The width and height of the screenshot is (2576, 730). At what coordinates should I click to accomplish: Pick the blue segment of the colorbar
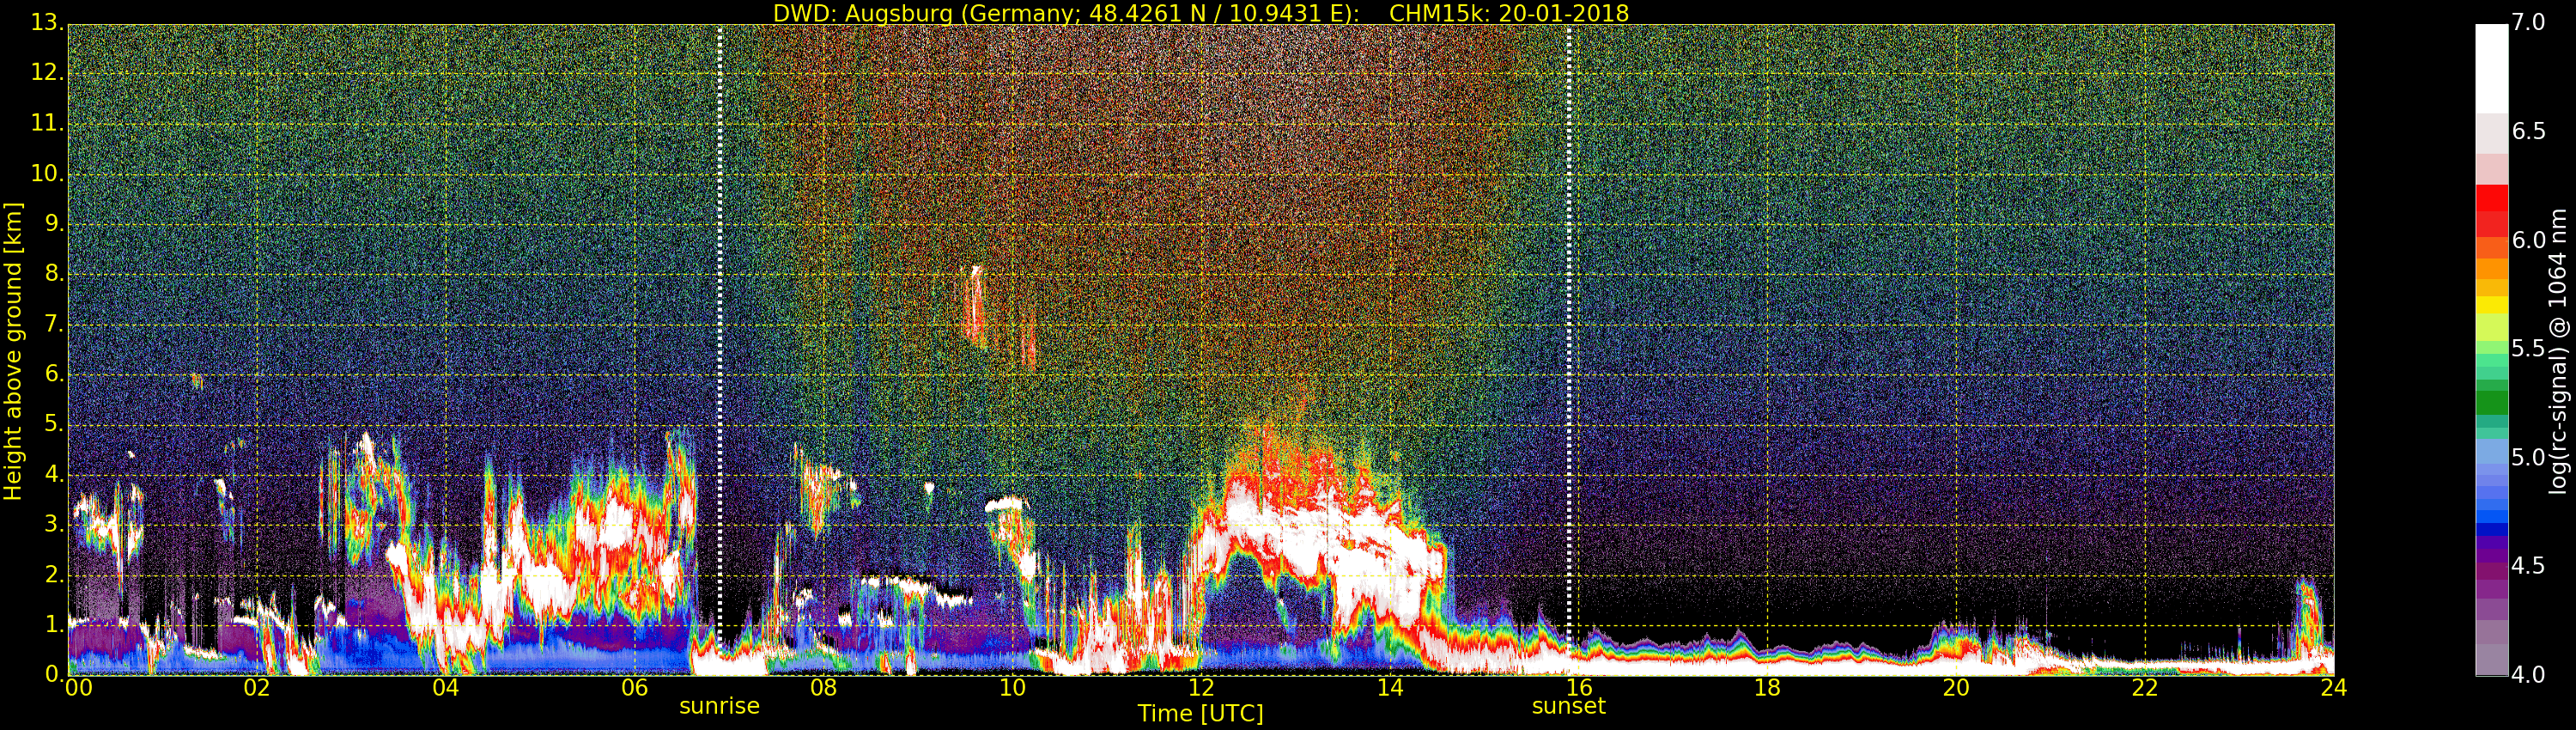[x=2491, y=515]
